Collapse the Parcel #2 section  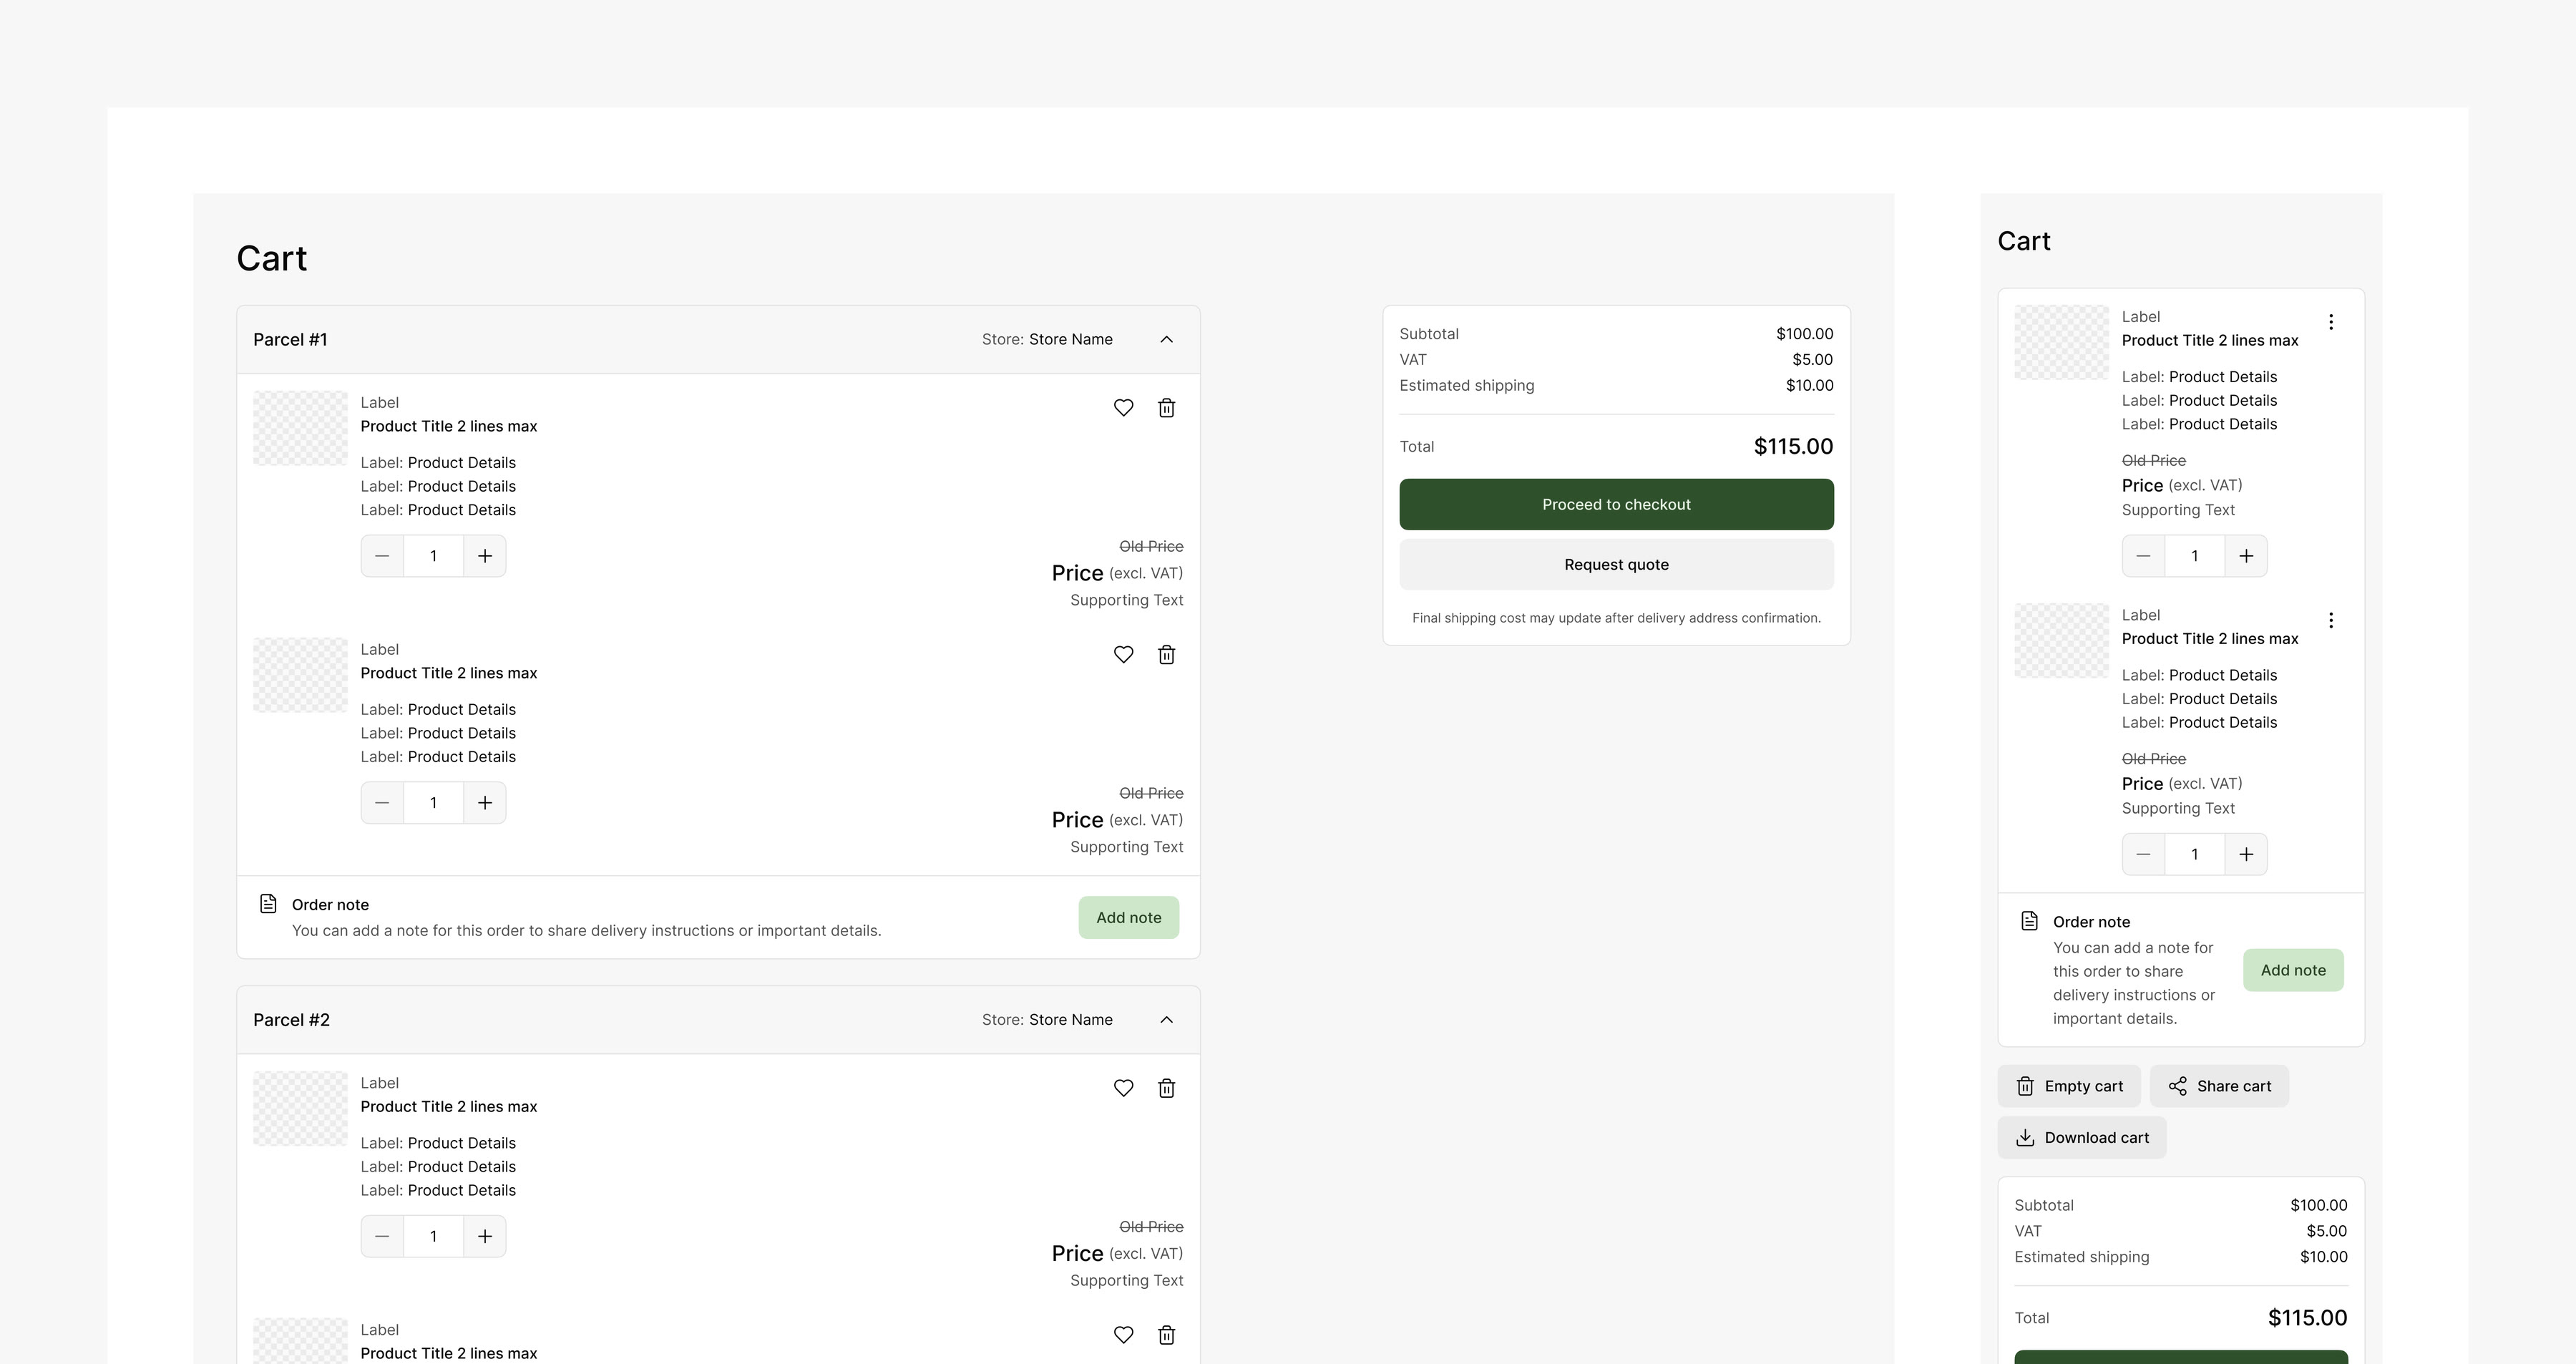pyautogui.click(x=1166, y=1020)
